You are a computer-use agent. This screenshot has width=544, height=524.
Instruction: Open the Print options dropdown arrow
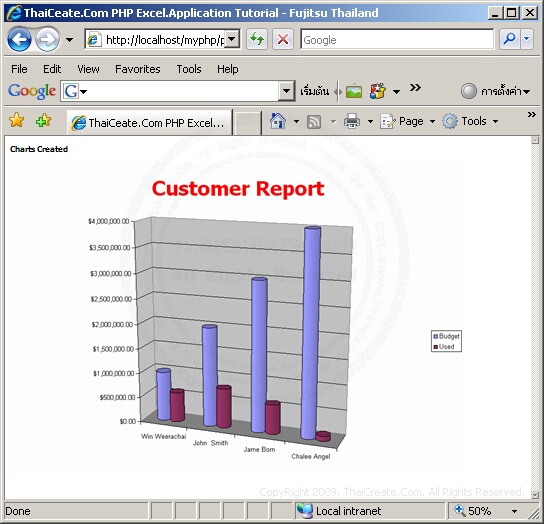[370, 121]
